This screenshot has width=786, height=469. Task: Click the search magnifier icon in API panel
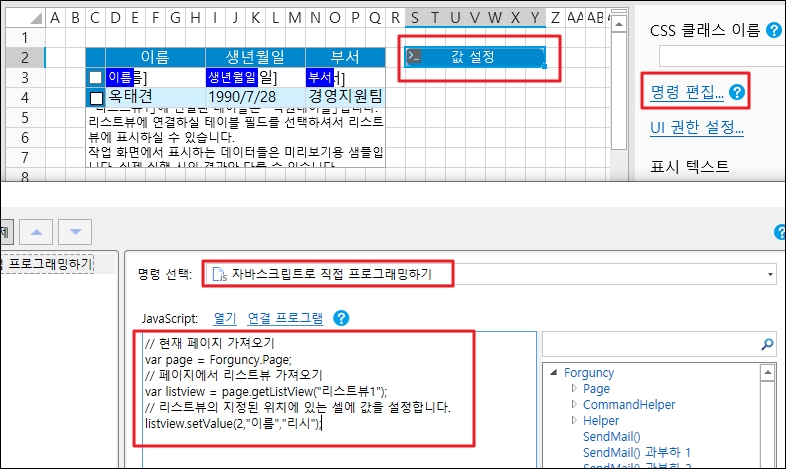768,345
